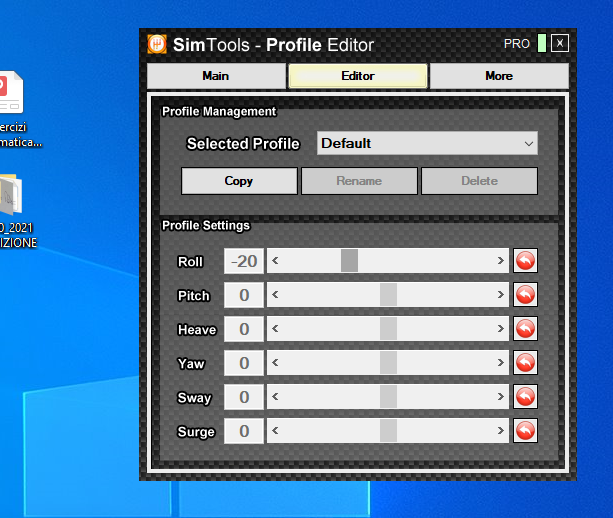This screenshot has height=518, width=613.
Task: Click the SimTools orange logo icon
Action: click(x=157, y=44)
